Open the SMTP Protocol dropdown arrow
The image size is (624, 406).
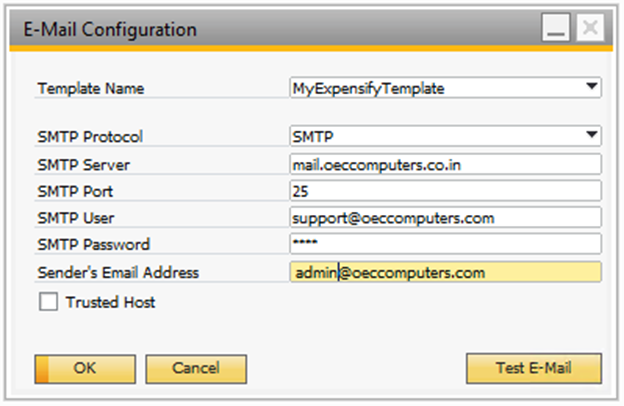(593, 135)
